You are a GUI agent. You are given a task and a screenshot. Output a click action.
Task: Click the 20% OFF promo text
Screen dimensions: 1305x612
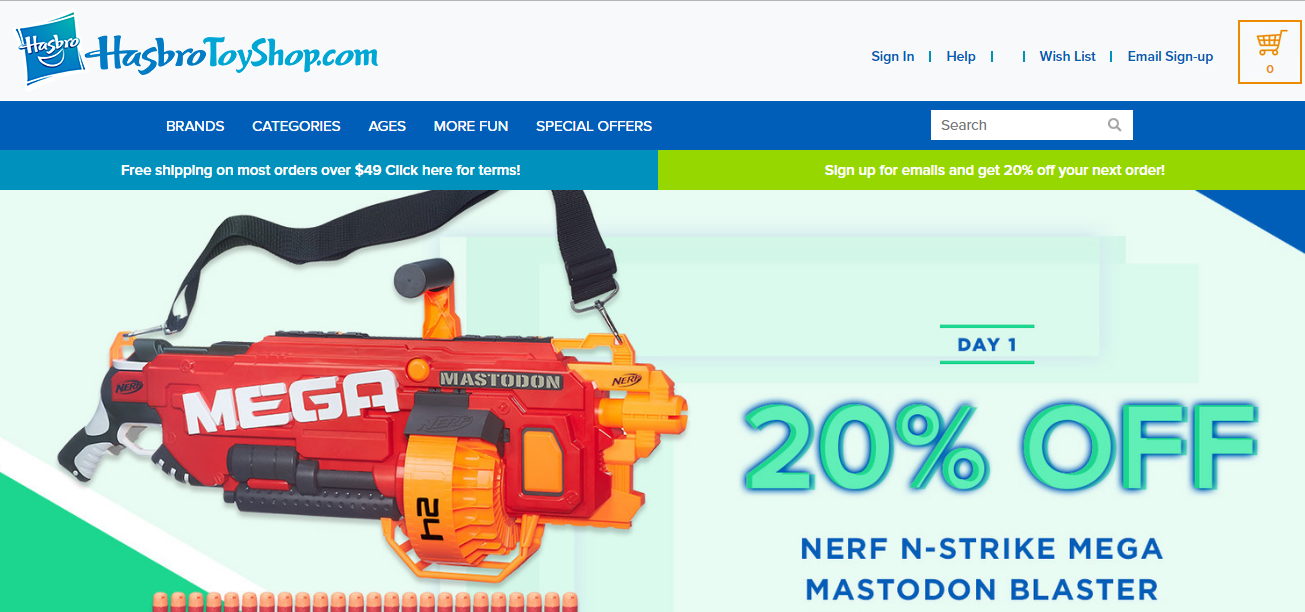click(x=998, y=445)
